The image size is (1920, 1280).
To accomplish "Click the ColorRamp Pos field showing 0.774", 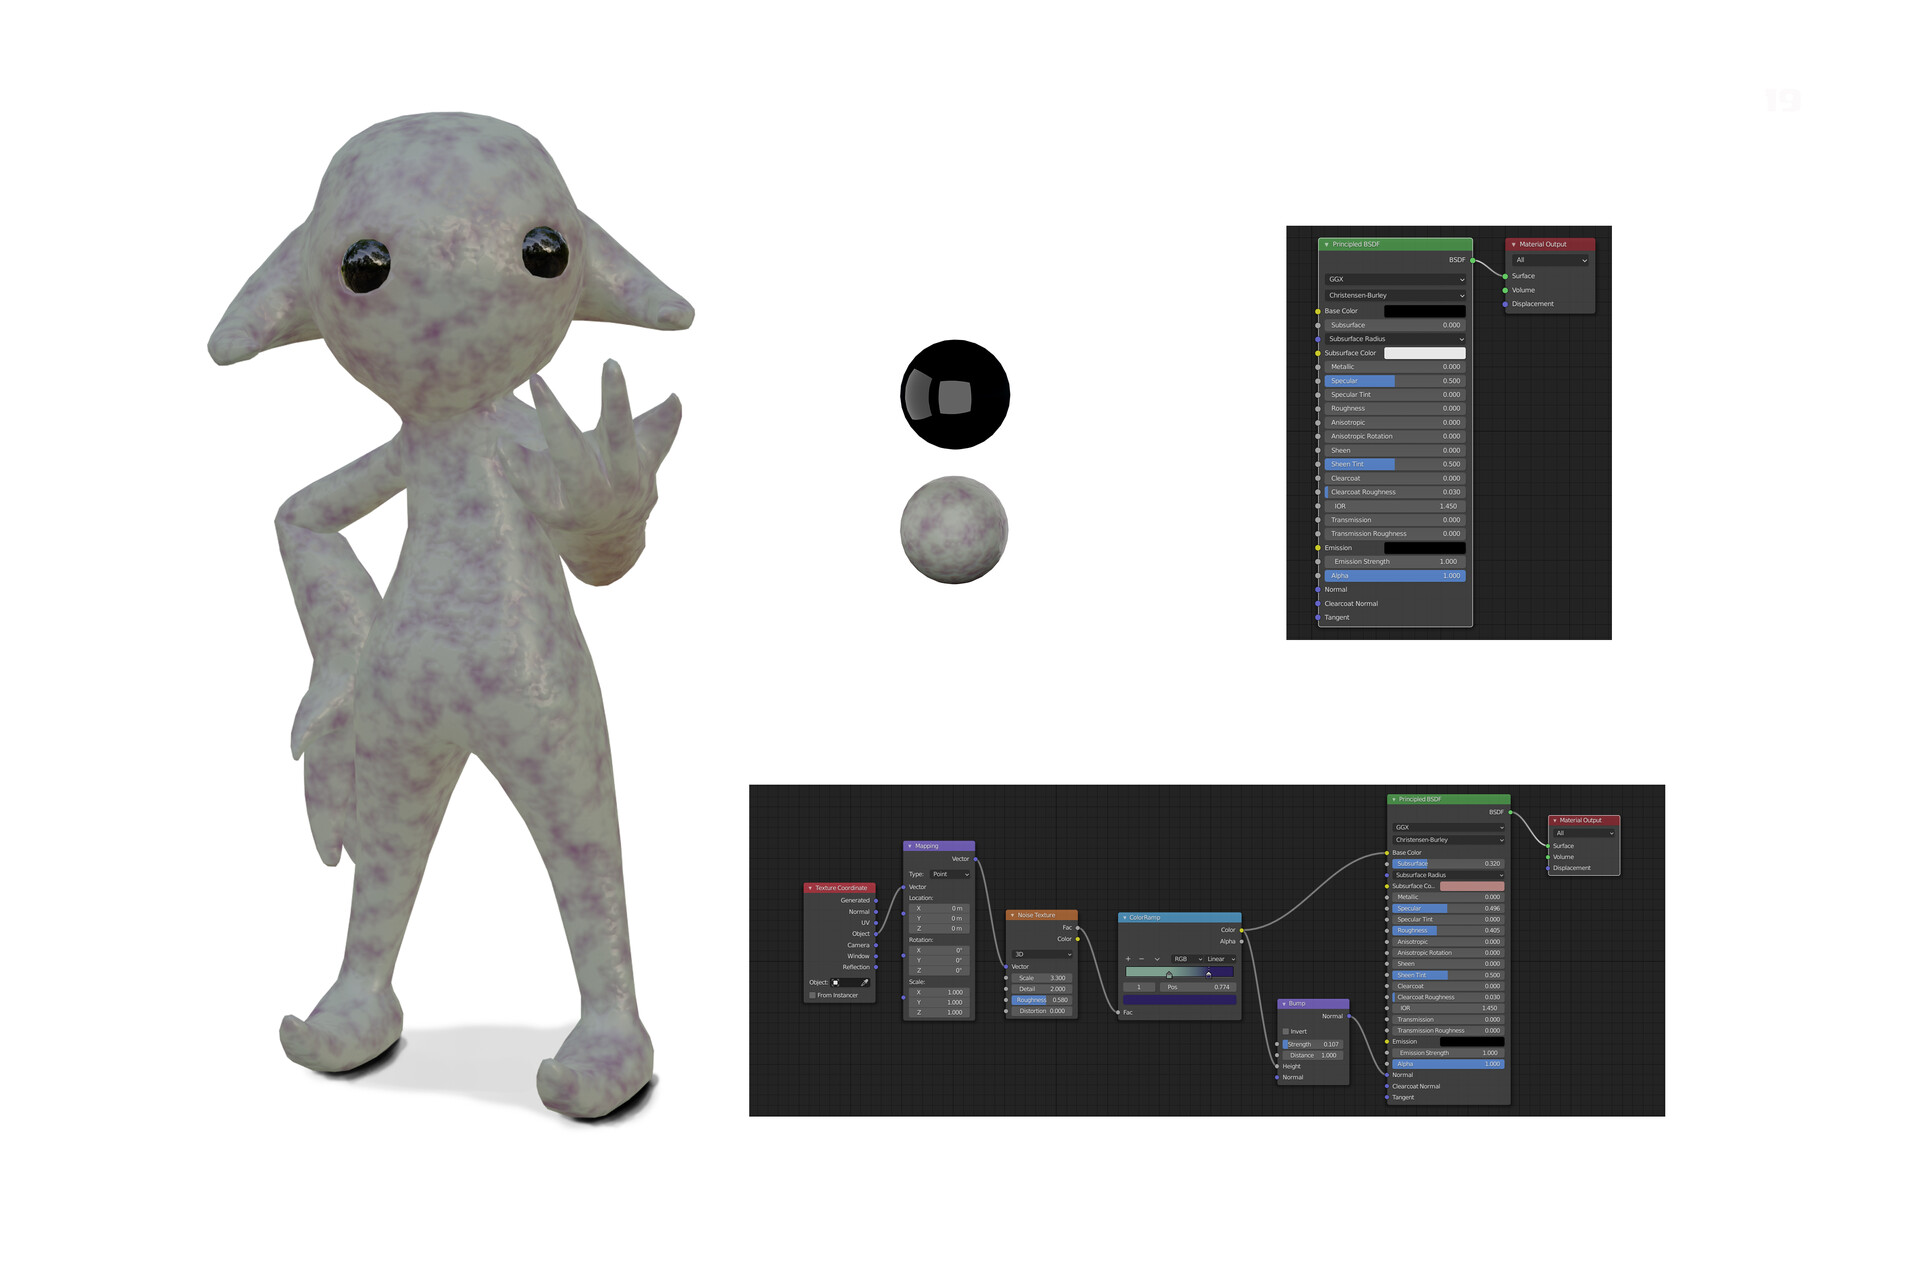I will coord(1196,987).
